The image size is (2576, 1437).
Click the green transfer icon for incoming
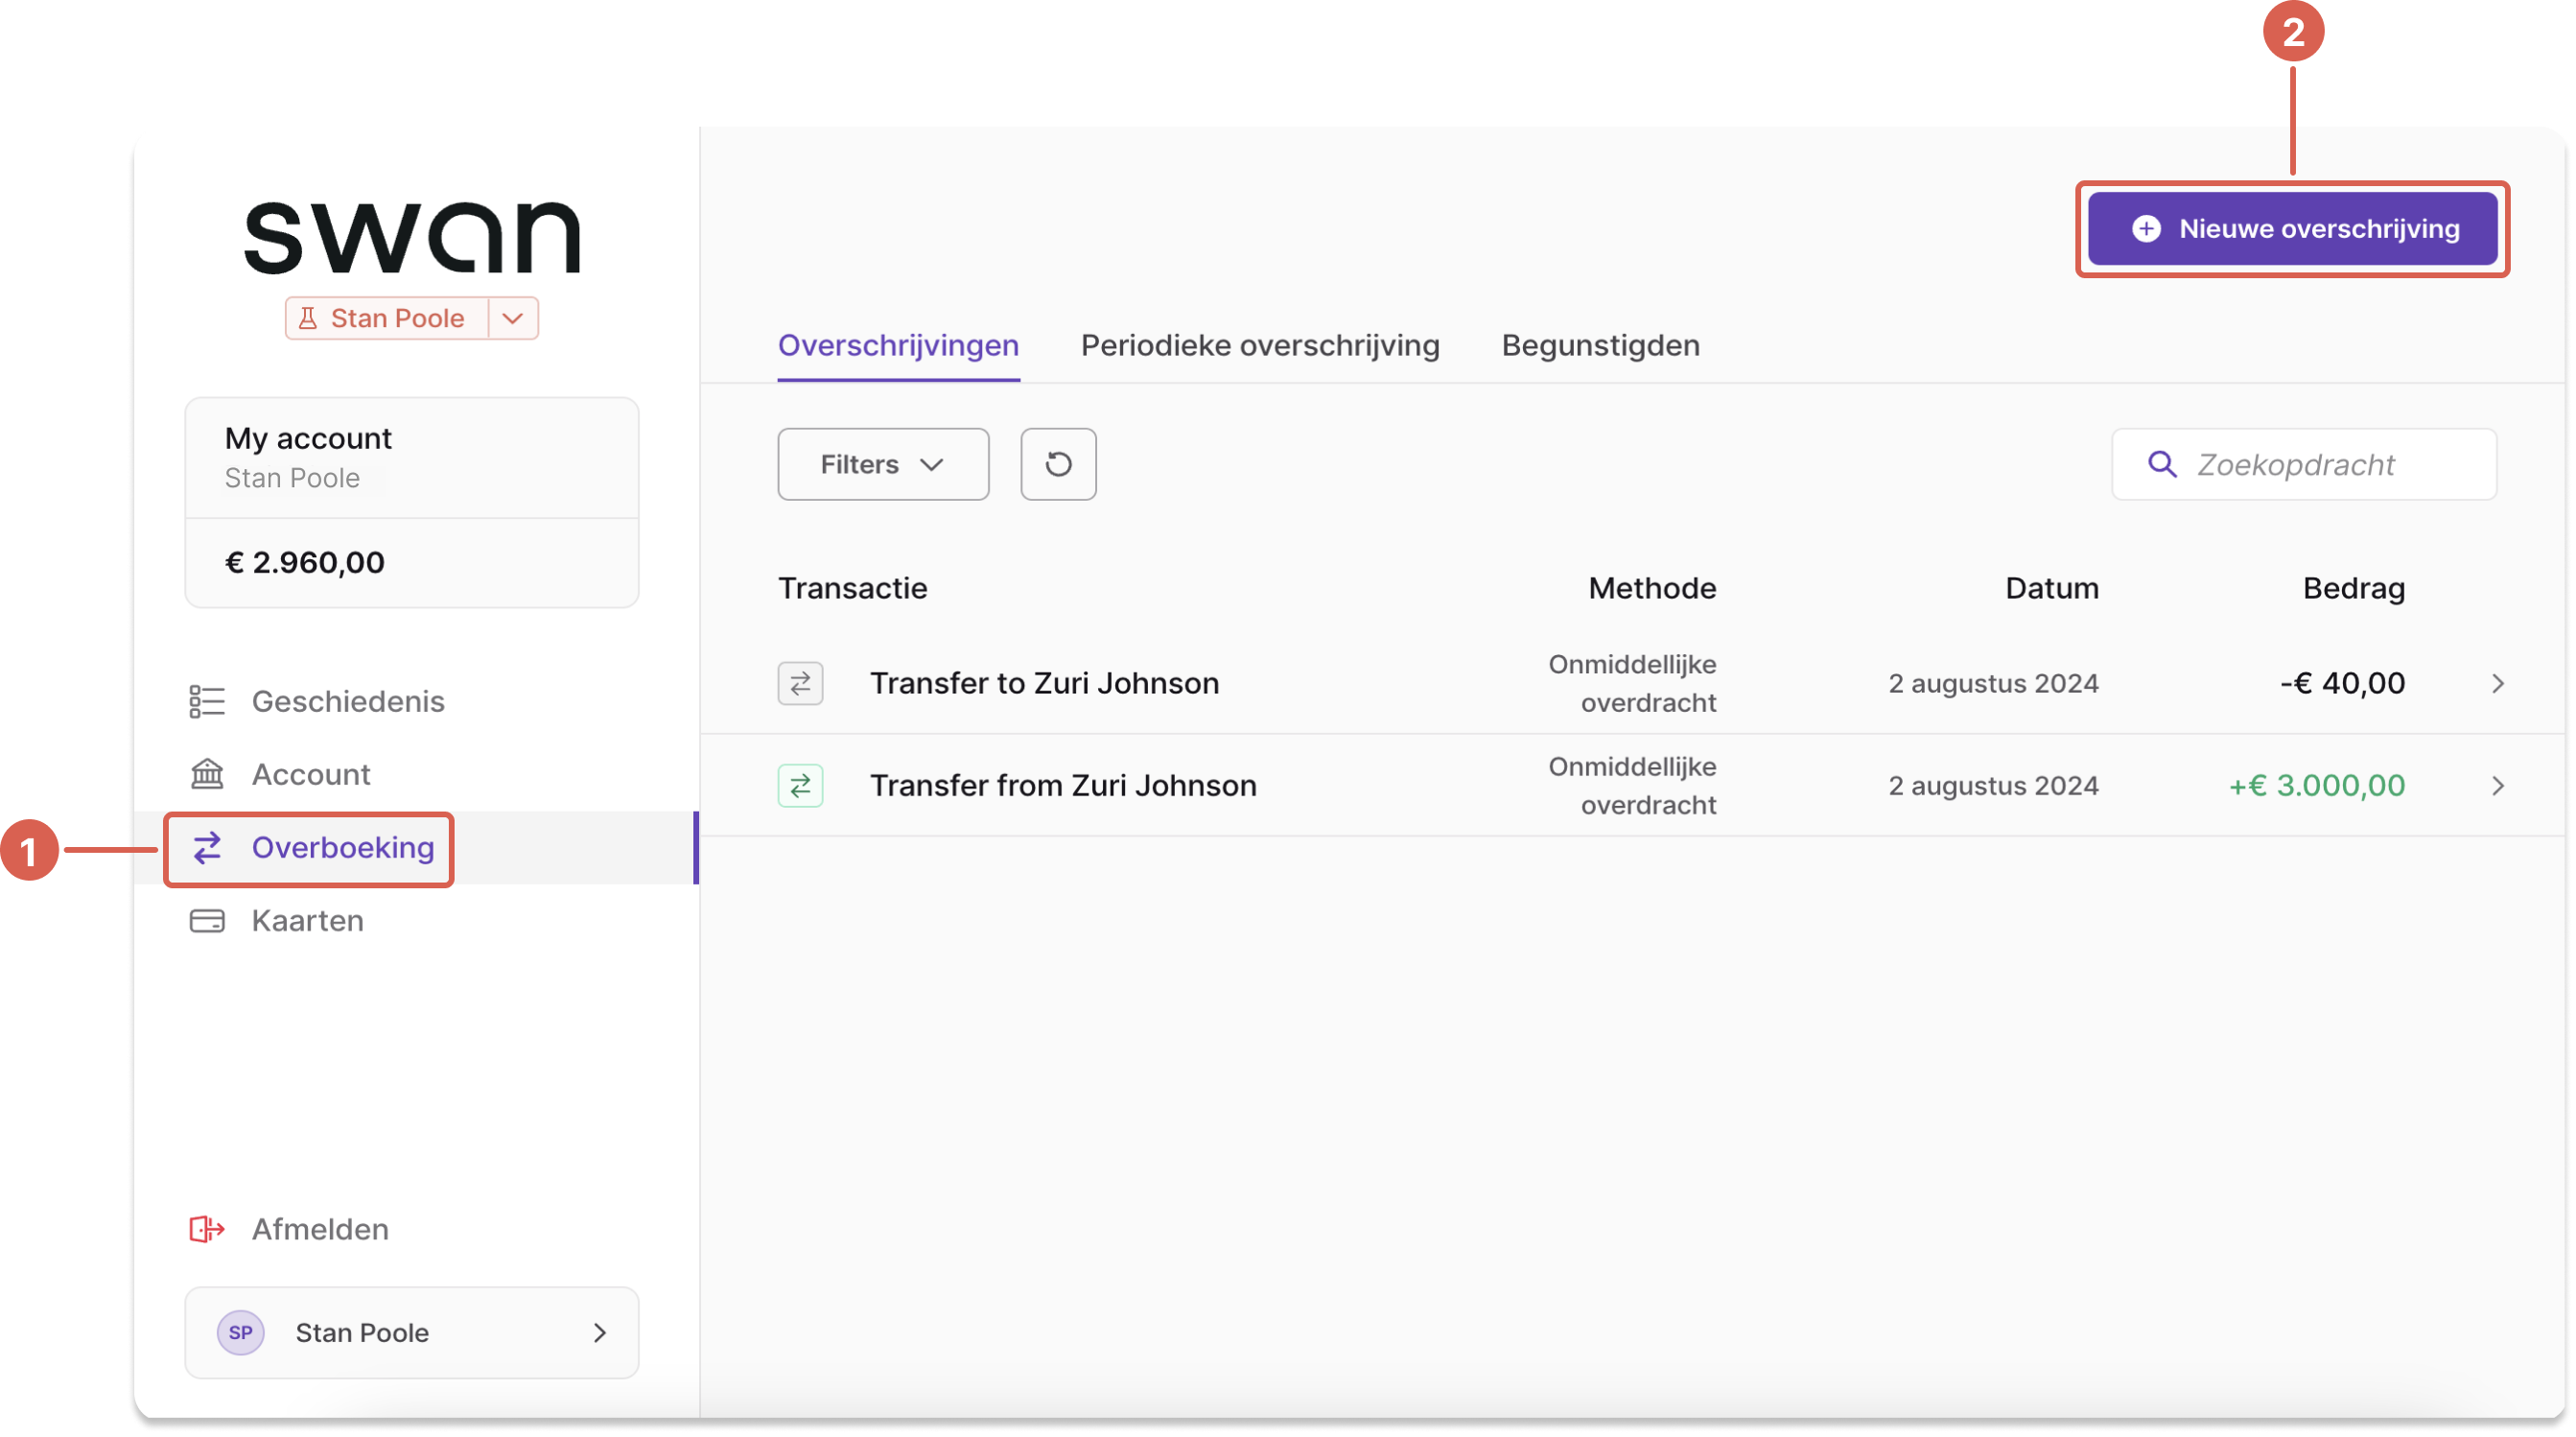pos(801,786)
